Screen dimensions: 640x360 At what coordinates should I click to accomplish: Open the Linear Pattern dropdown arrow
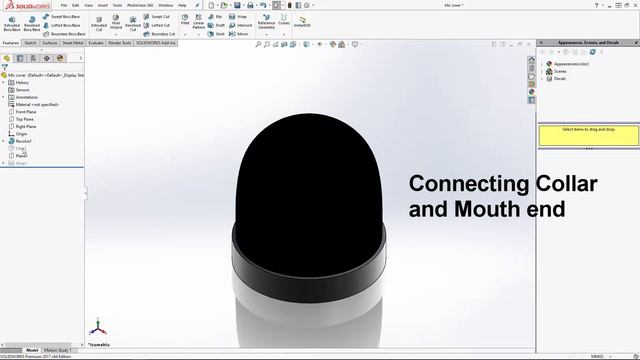[x=198, y=35]
